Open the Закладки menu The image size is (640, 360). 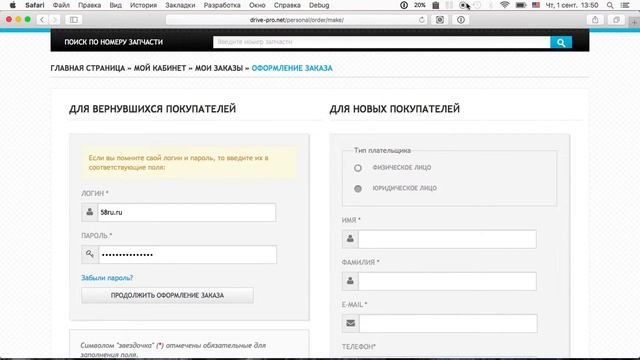180,5
